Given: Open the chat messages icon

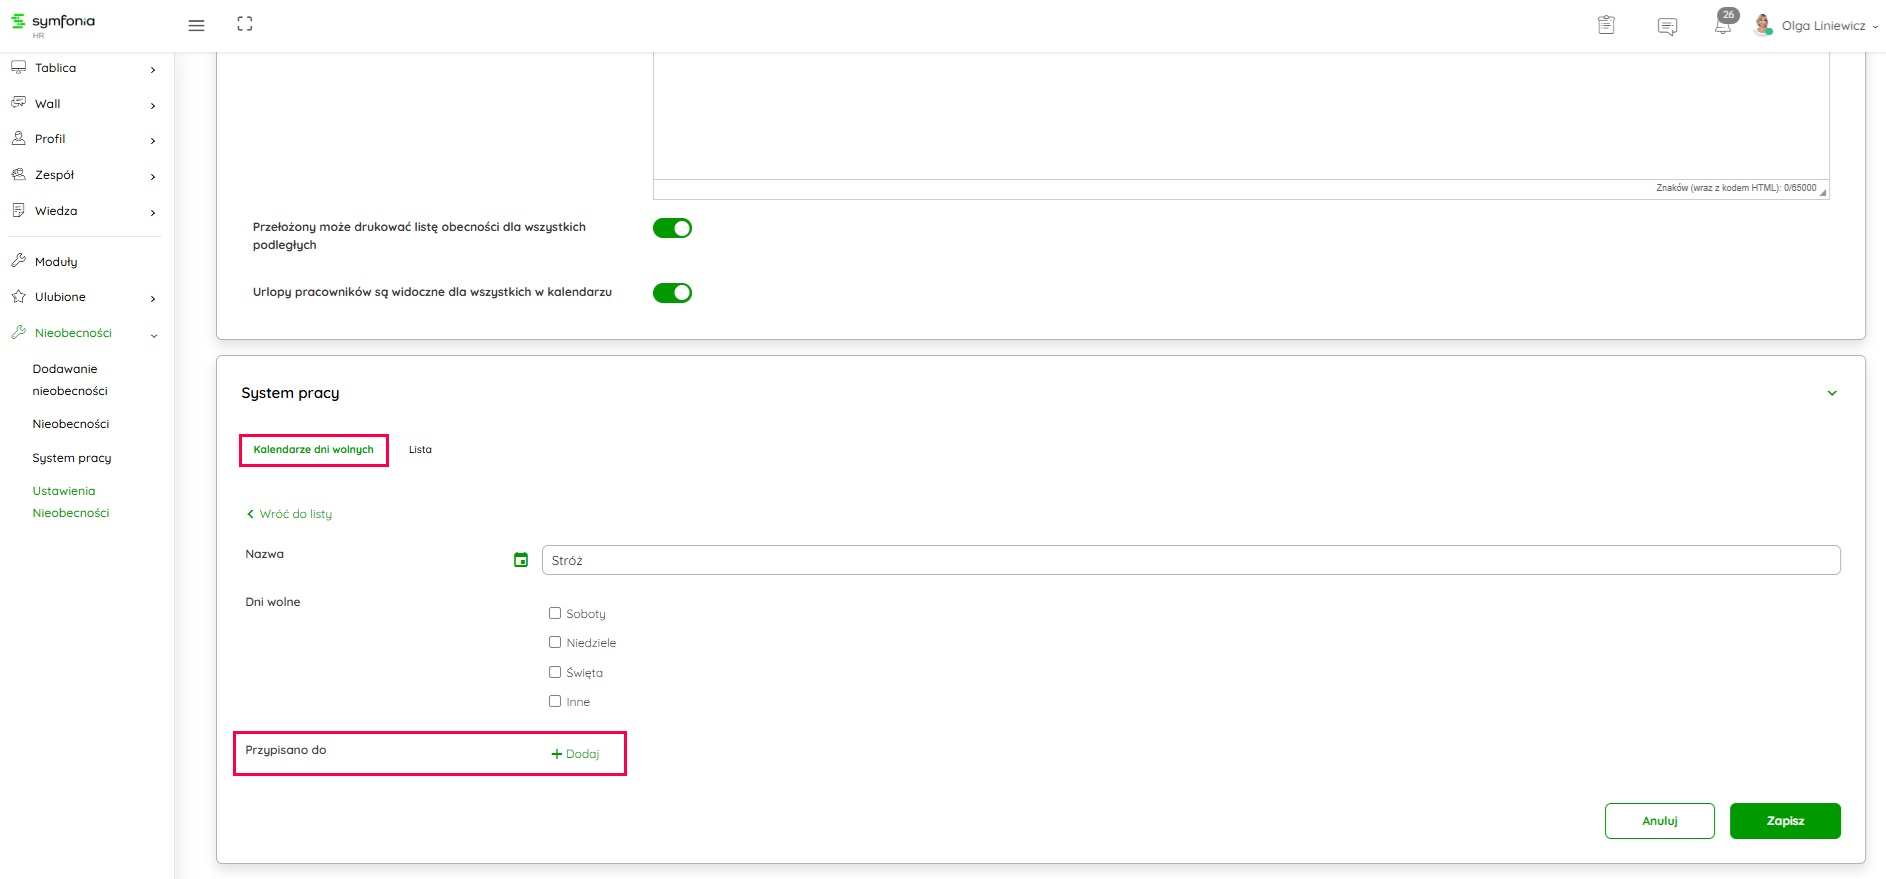Looking at the screenshot, I should point(1667,27).
